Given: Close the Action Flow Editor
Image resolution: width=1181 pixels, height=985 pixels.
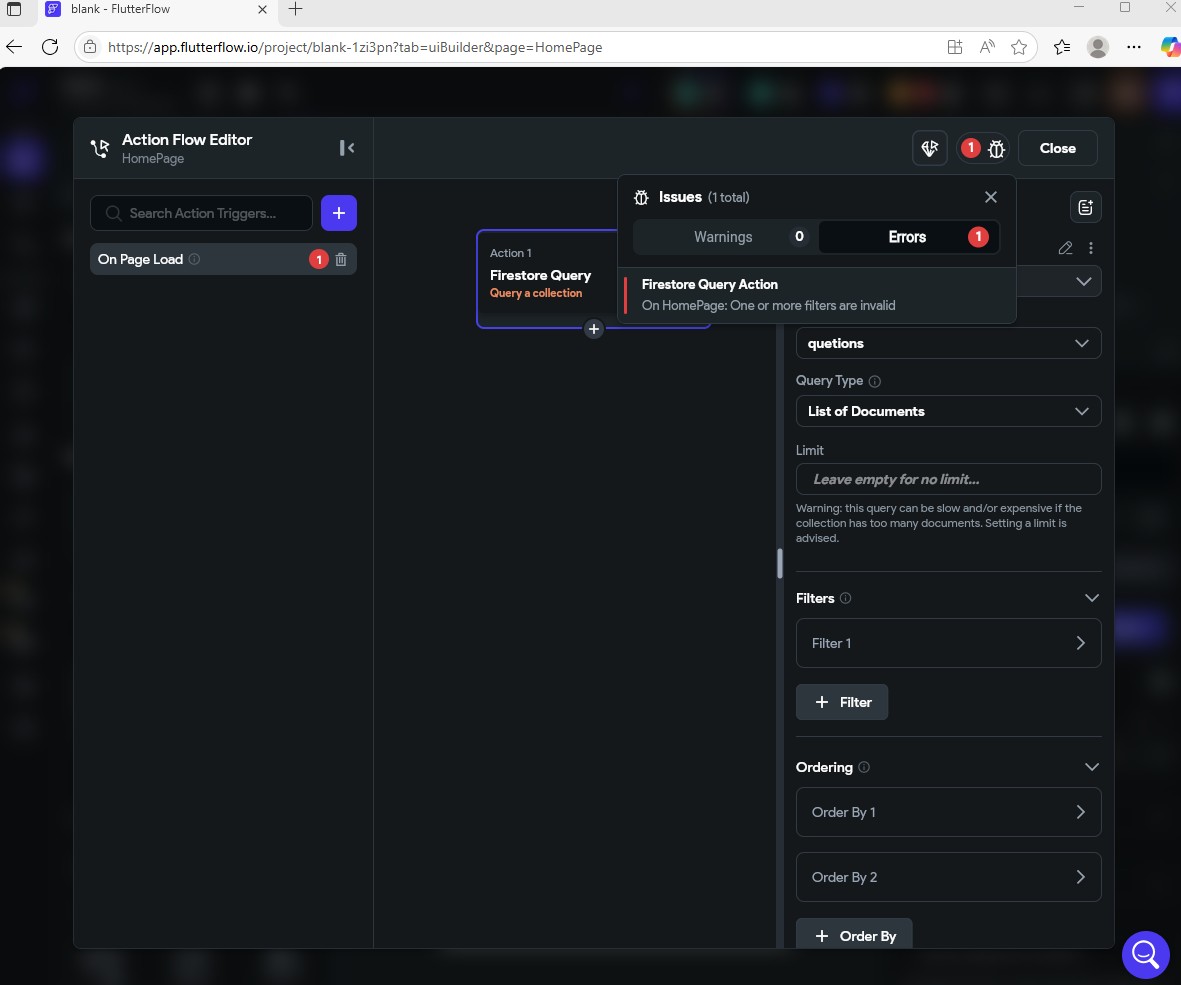Looking at the screenshot, I should (x=1057, y=148).
